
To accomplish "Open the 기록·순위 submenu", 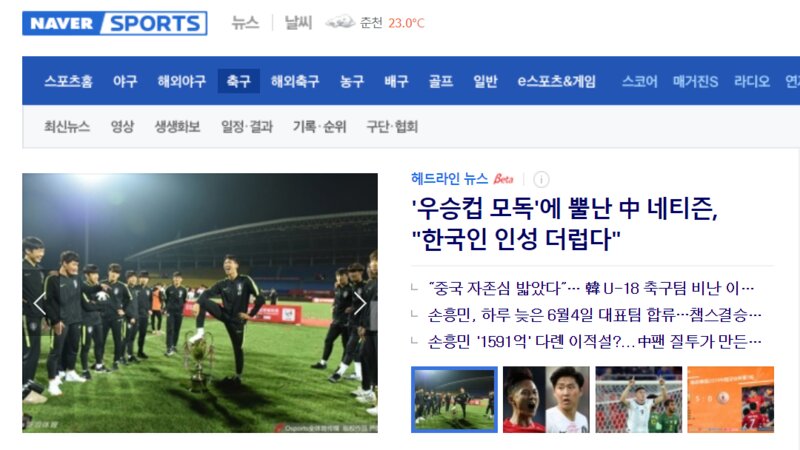I will [x=319, y=127].
